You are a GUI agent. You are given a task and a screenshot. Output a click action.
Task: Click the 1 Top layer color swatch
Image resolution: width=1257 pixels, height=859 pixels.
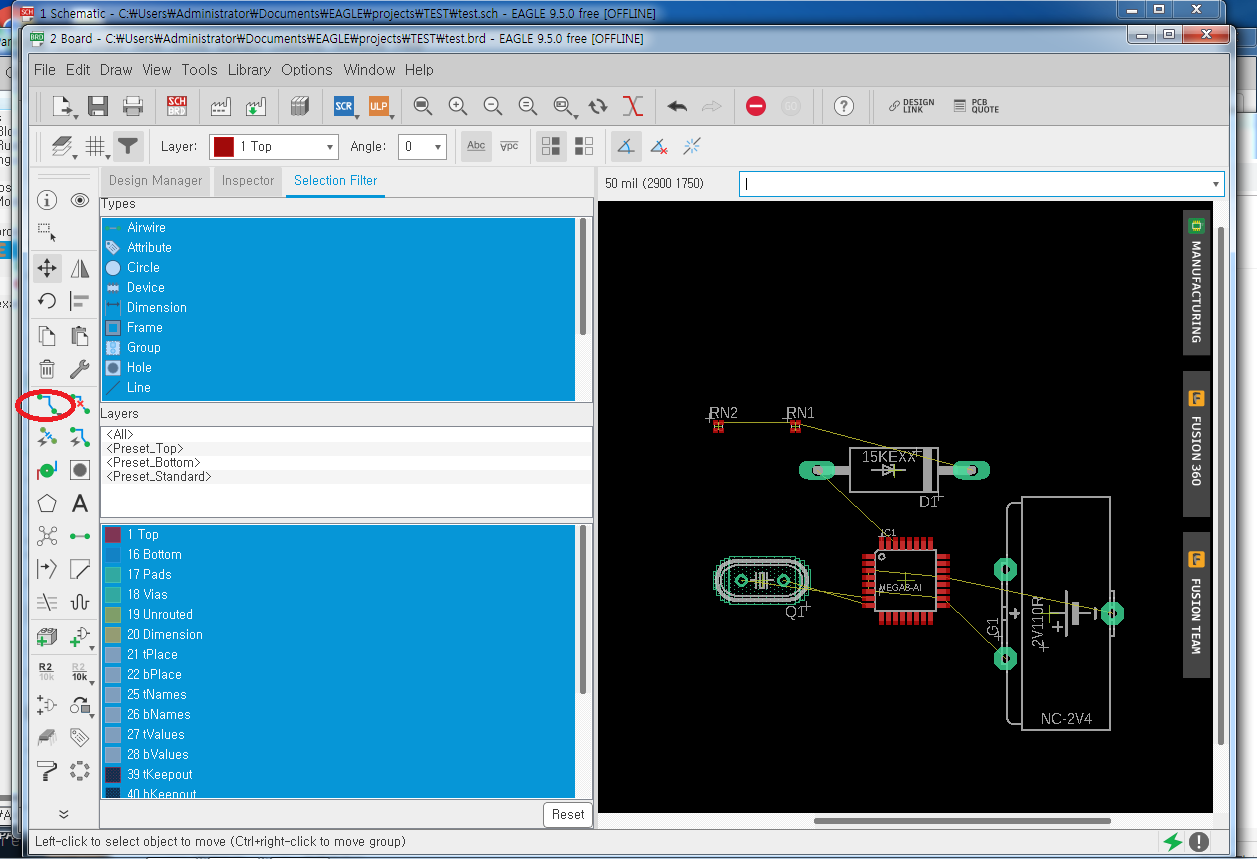[x=113, y=535]
